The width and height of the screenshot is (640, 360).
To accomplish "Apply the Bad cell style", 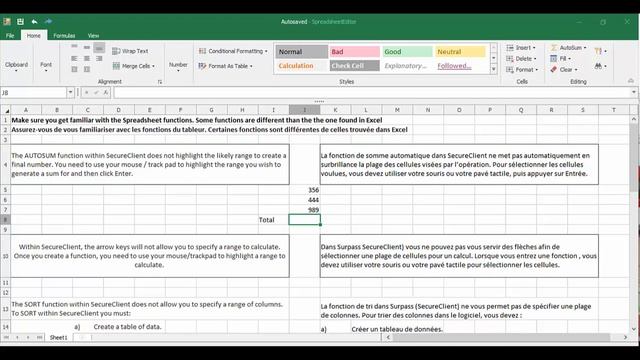I will 355,51.
